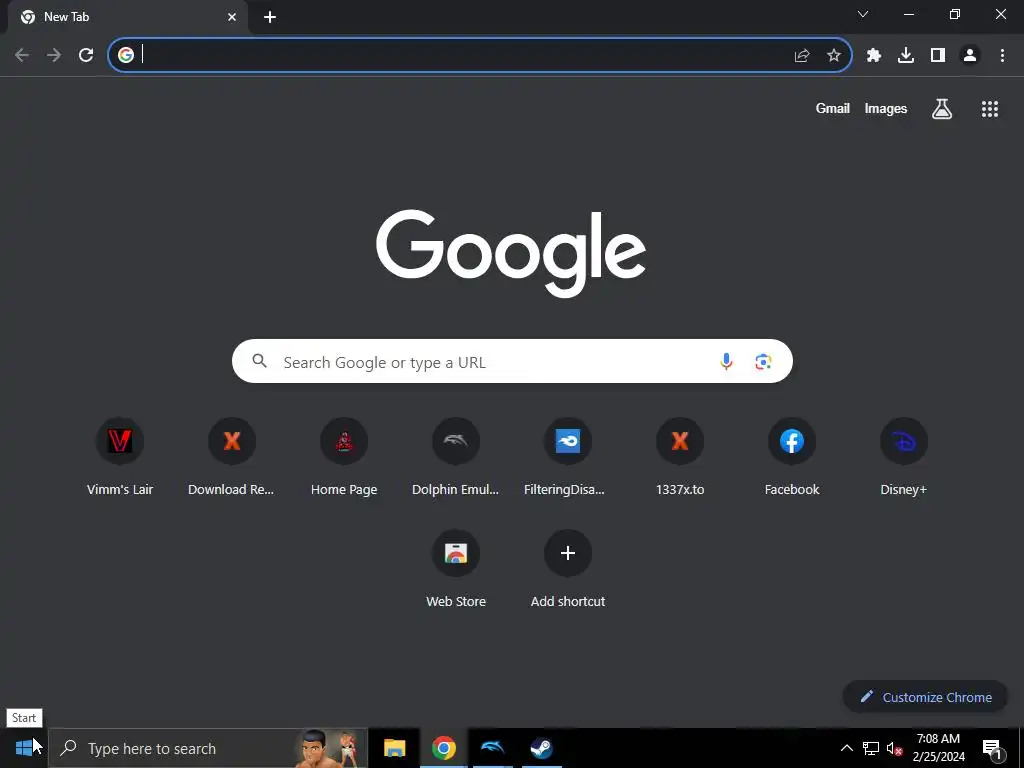The image size is (1024, 768).
Task: Click the back navigation arrow
Action: [22, 55]
